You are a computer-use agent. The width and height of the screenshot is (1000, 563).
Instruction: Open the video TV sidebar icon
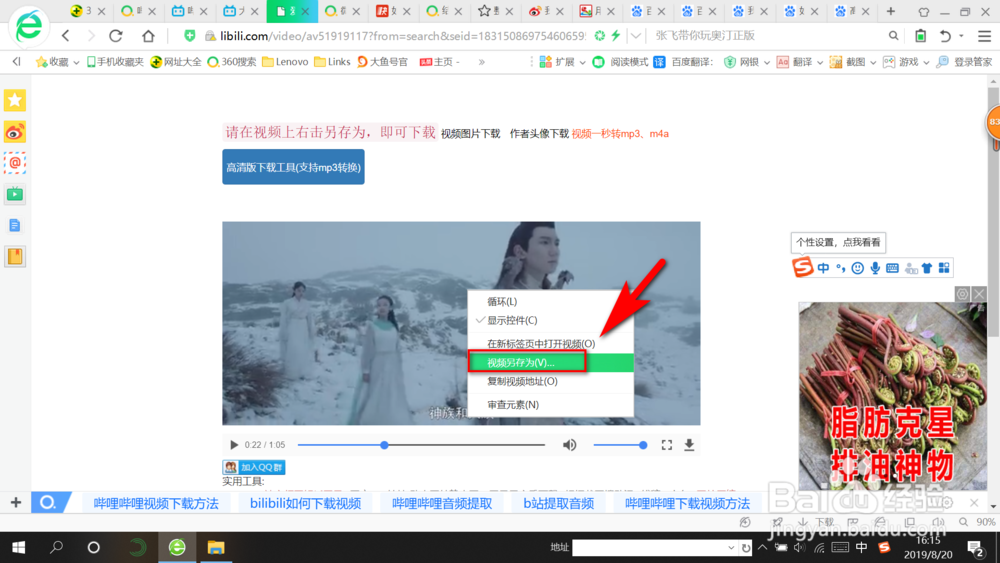(x=15, y=194)
